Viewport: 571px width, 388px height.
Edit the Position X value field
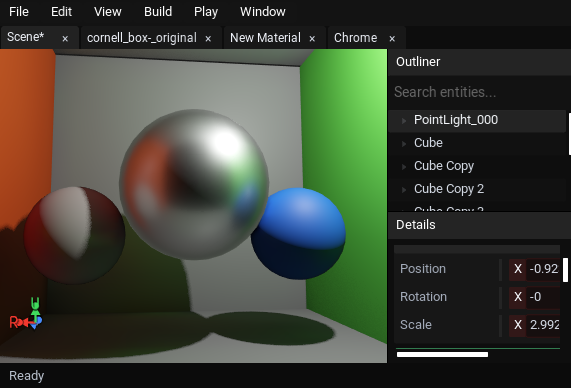coord(543,269)
